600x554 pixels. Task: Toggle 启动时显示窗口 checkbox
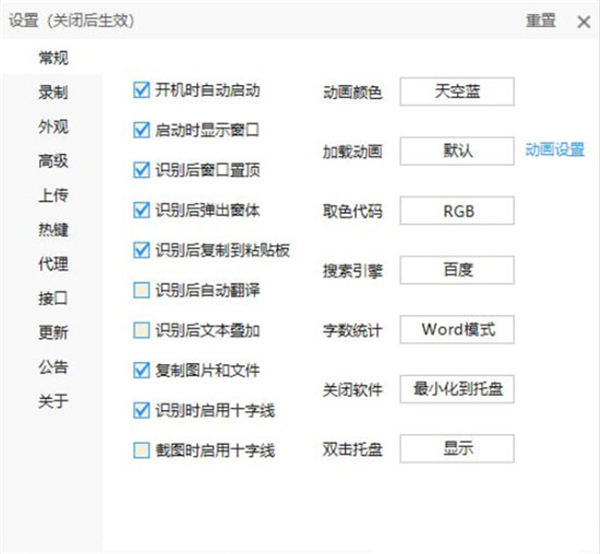(x=141, y=130)
